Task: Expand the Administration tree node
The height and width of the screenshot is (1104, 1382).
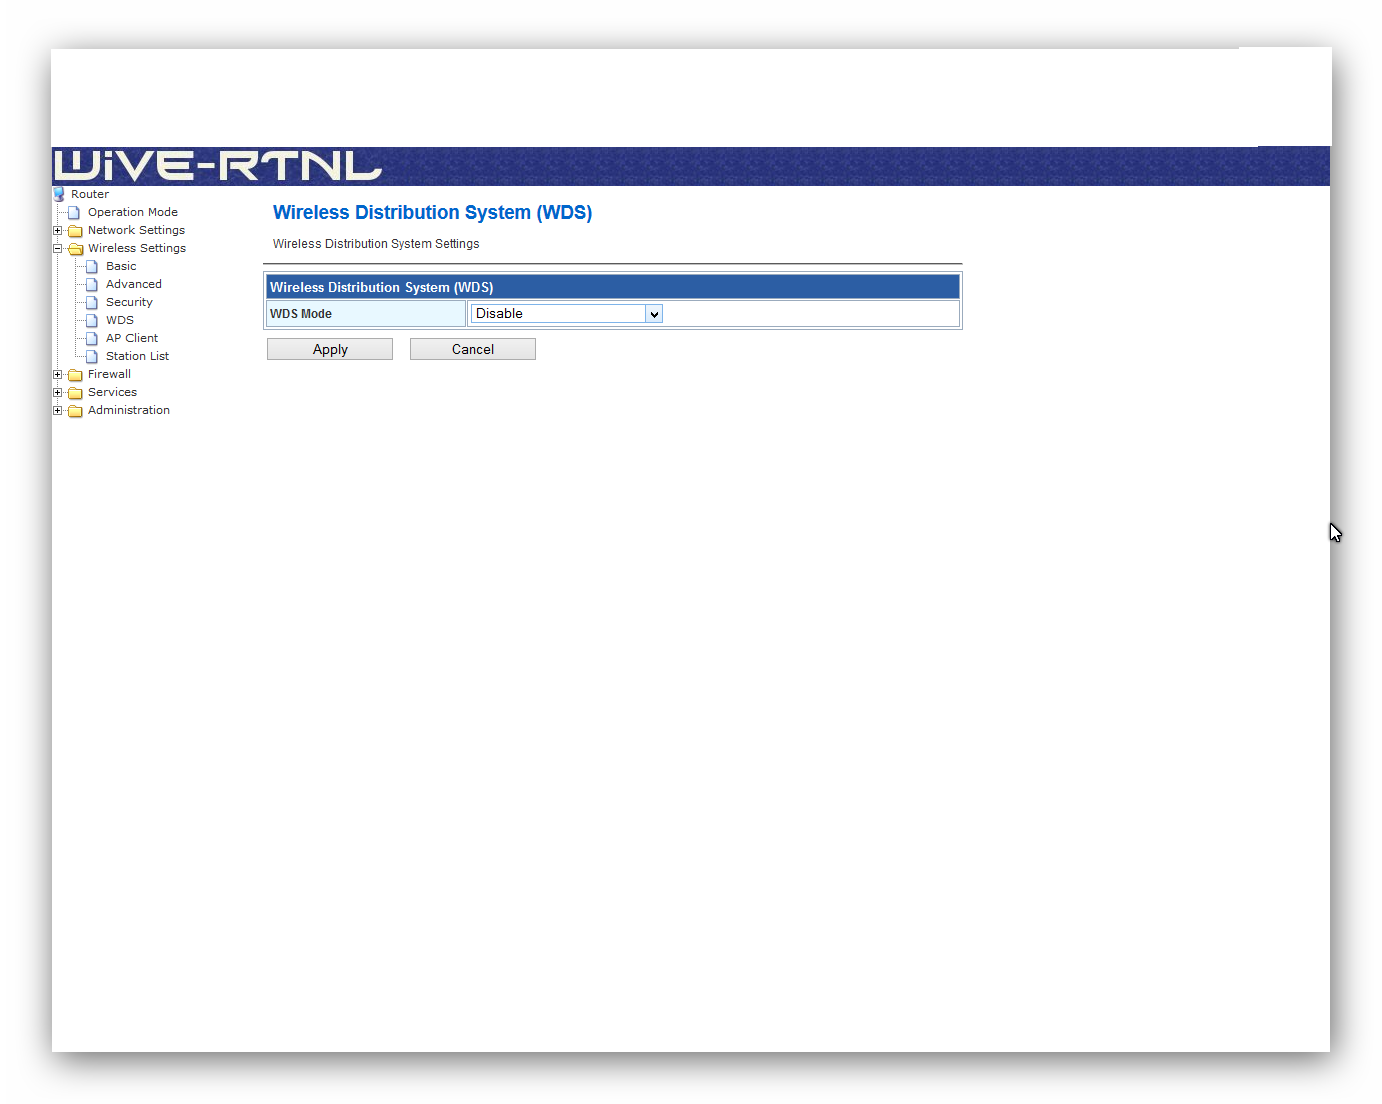Action: coord(58,410)
